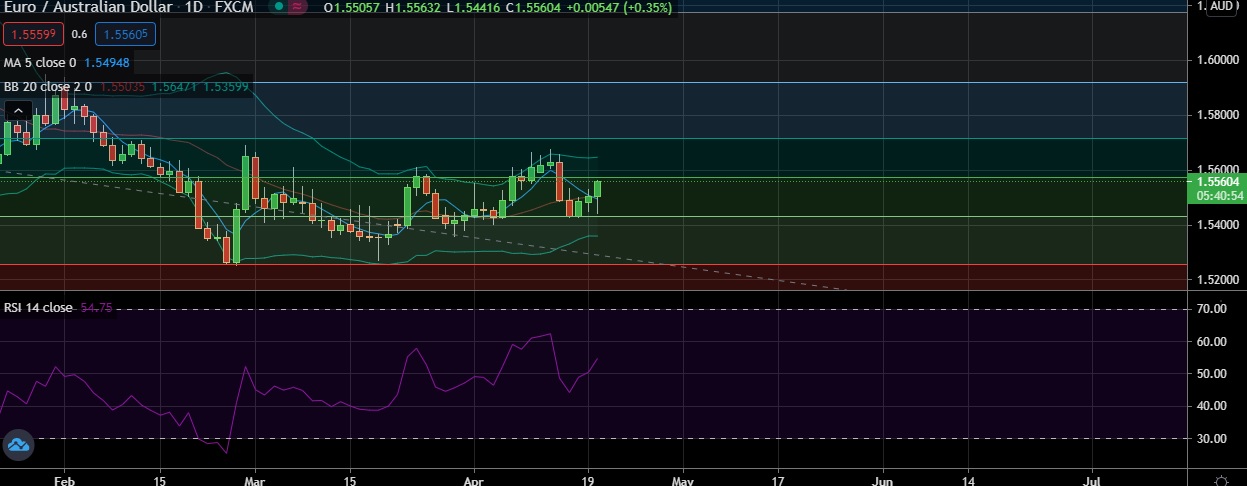Viewport: 1247px width, 486px height.
Task: Click the RSI value 54.75
Action: (95, 307)
